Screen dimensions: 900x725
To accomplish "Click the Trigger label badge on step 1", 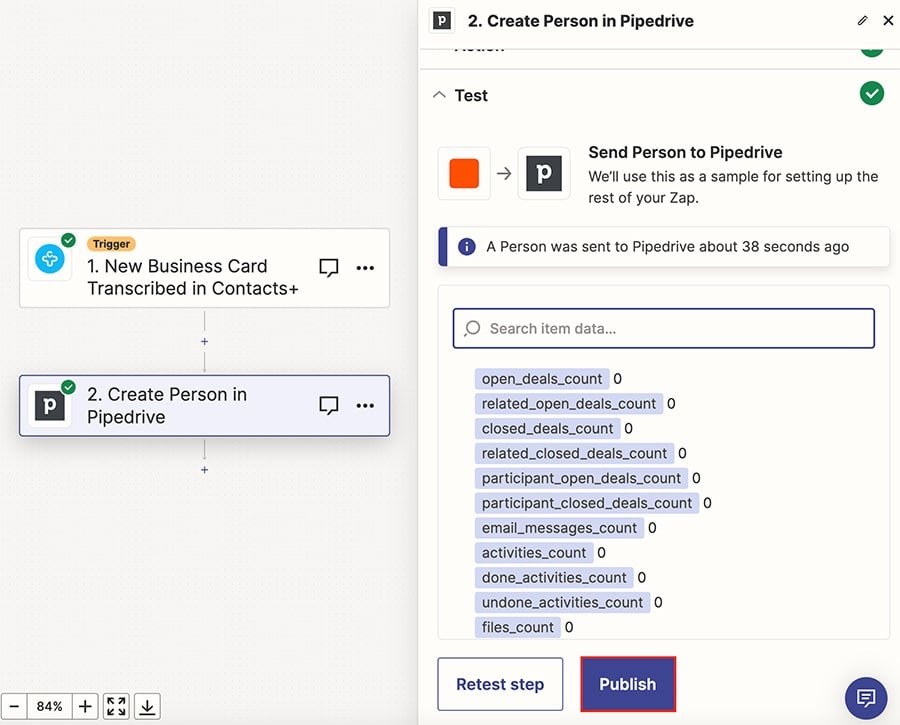I will [111, 243].
